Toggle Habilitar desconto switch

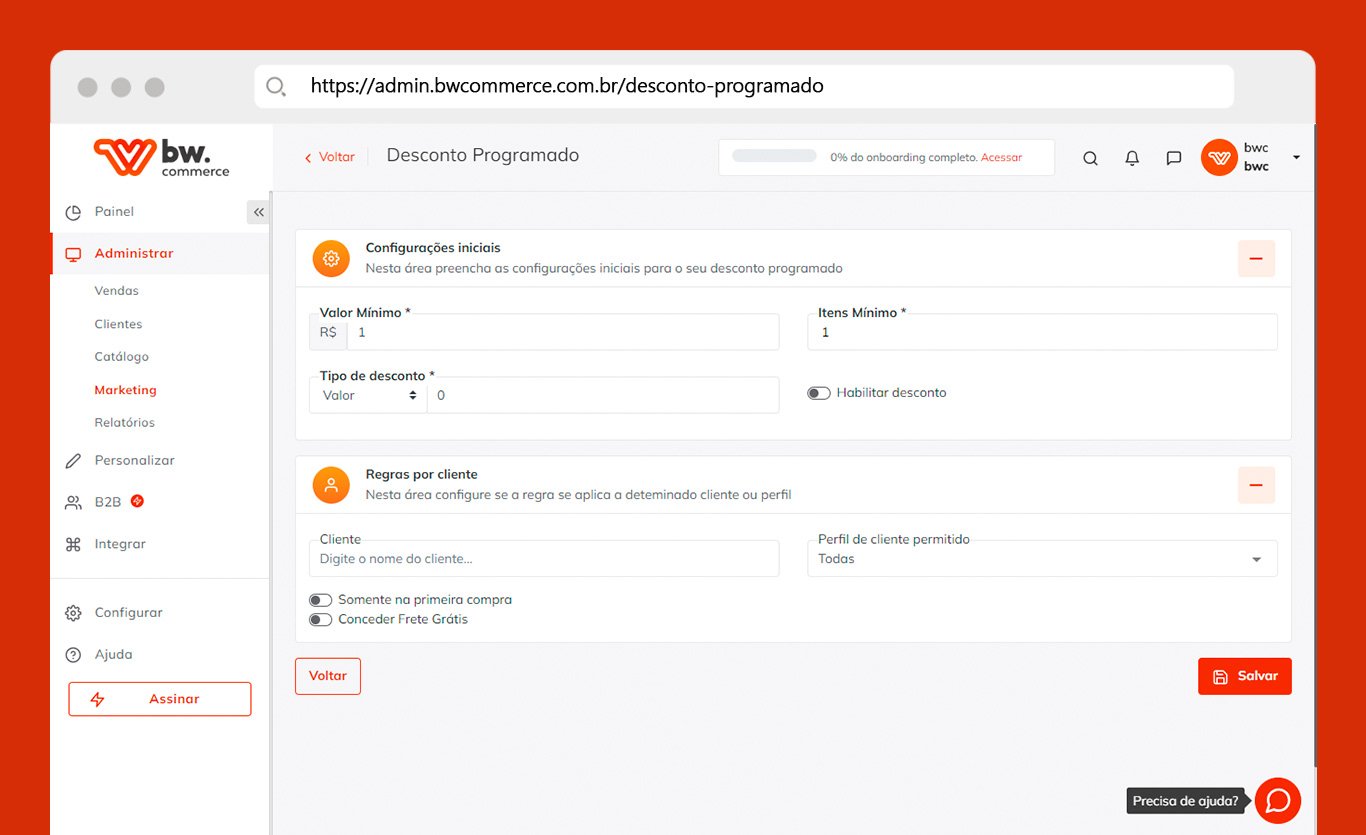click(x=819, y=393)
